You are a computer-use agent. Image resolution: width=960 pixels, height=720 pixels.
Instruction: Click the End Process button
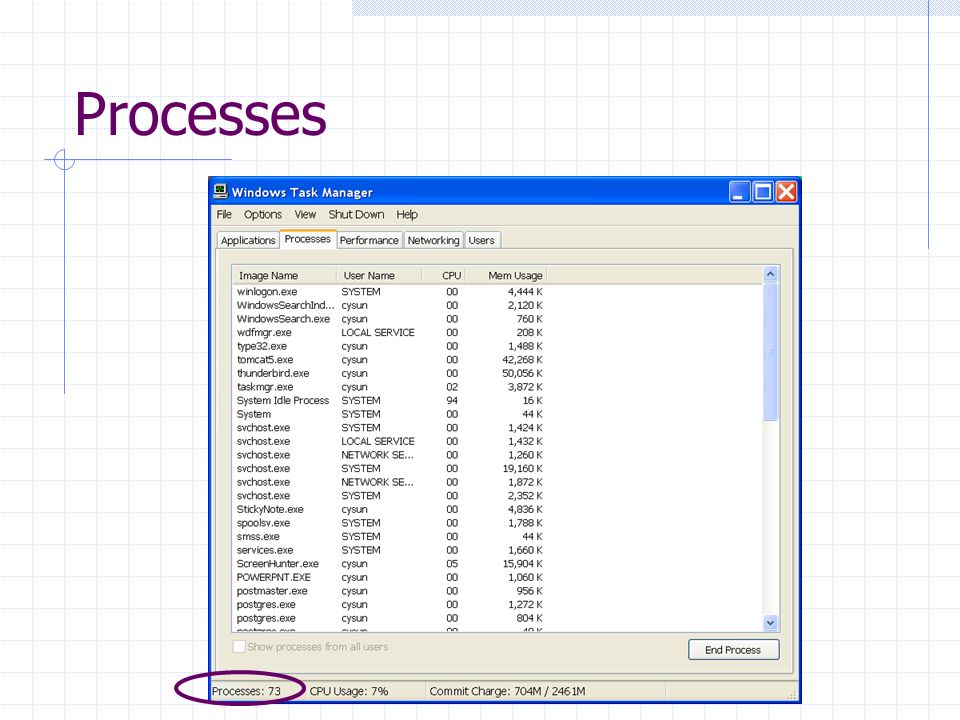click(x=733, y=650)
